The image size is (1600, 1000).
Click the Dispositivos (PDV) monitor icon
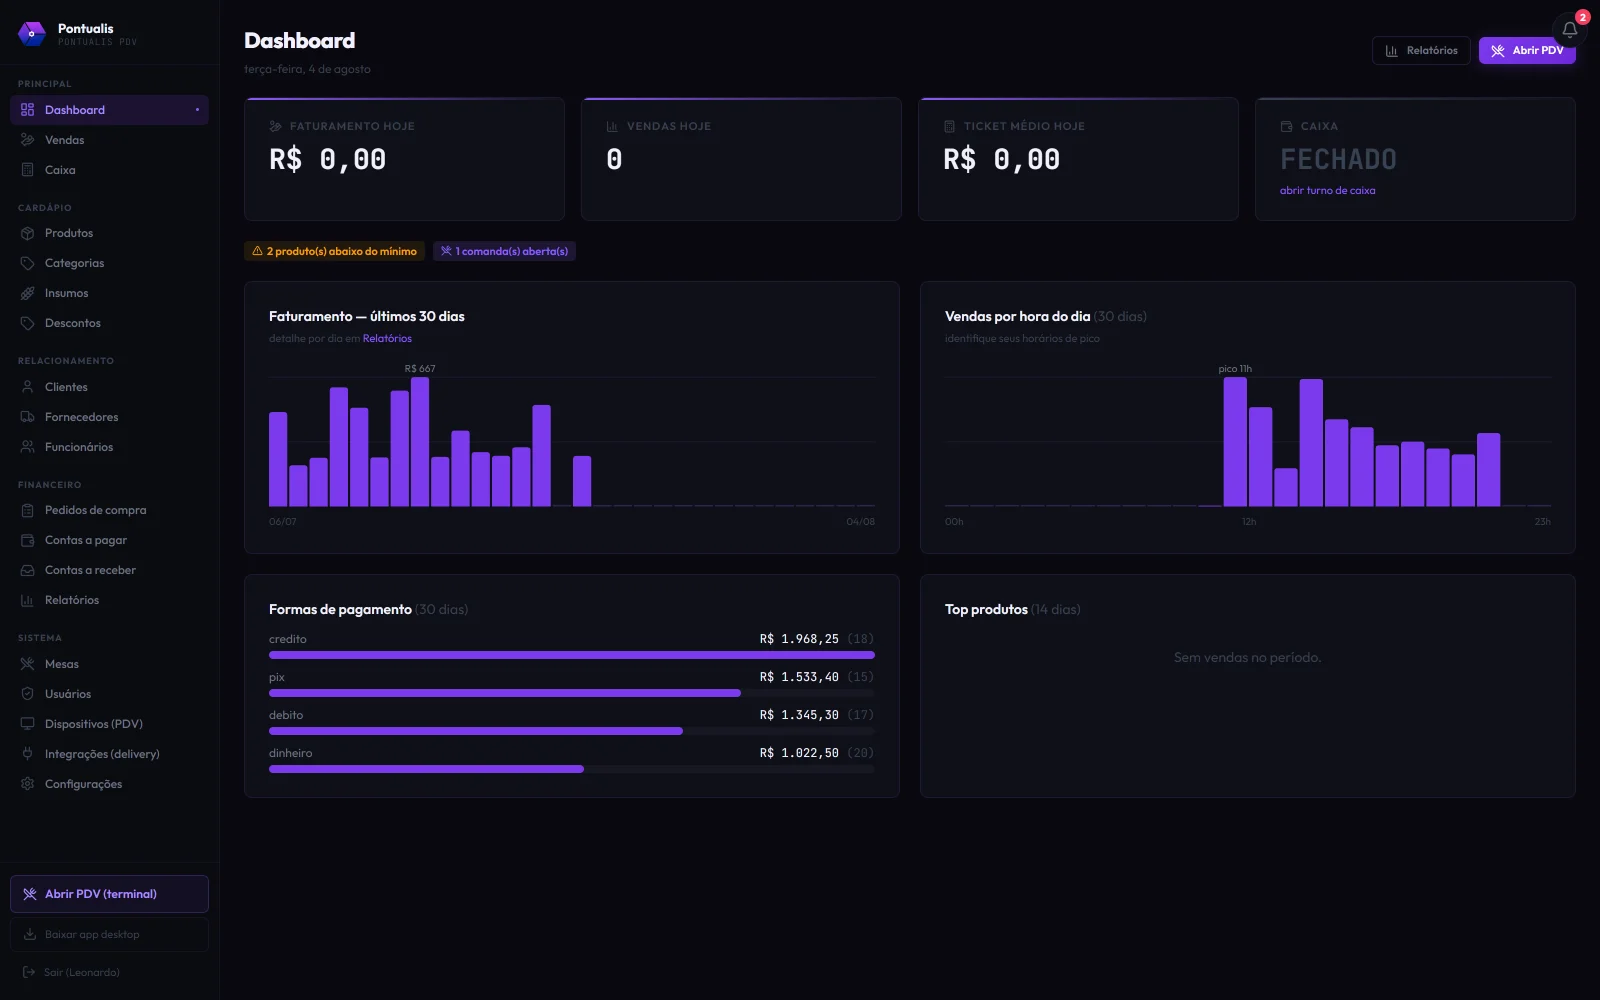27,724
